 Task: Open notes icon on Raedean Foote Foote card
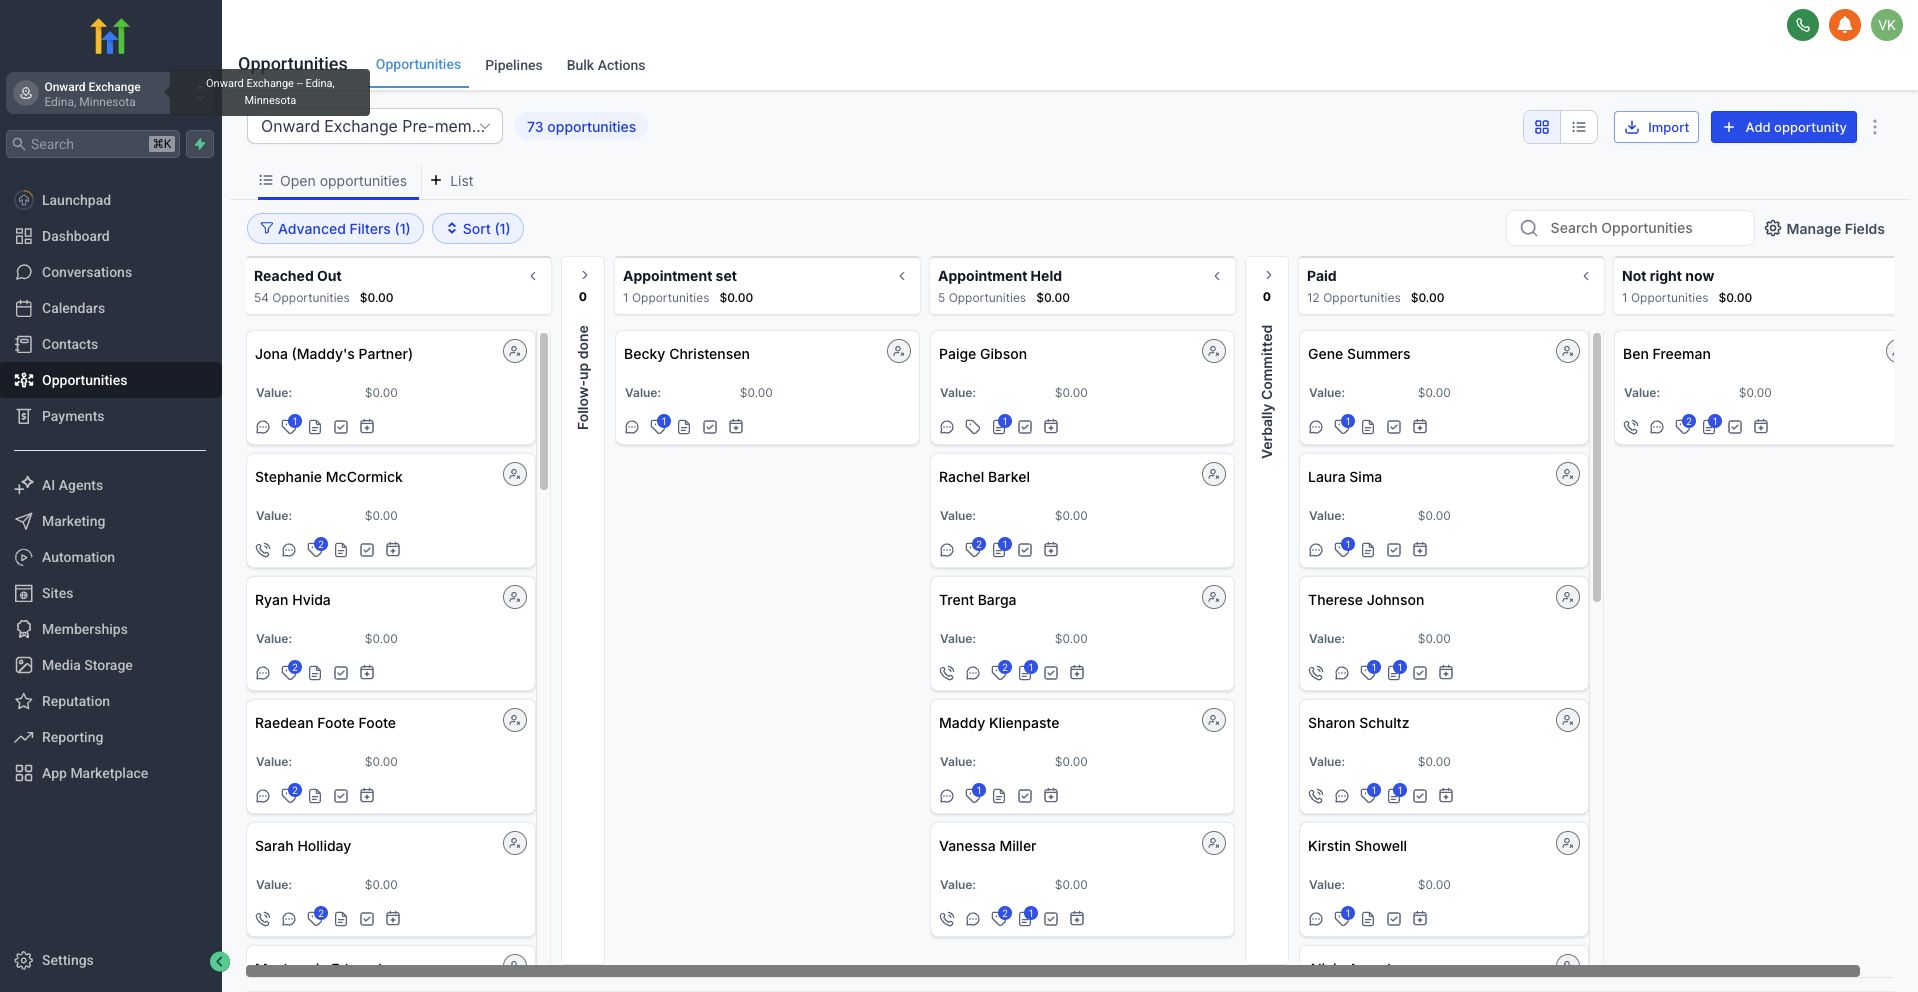pos(315,796)
